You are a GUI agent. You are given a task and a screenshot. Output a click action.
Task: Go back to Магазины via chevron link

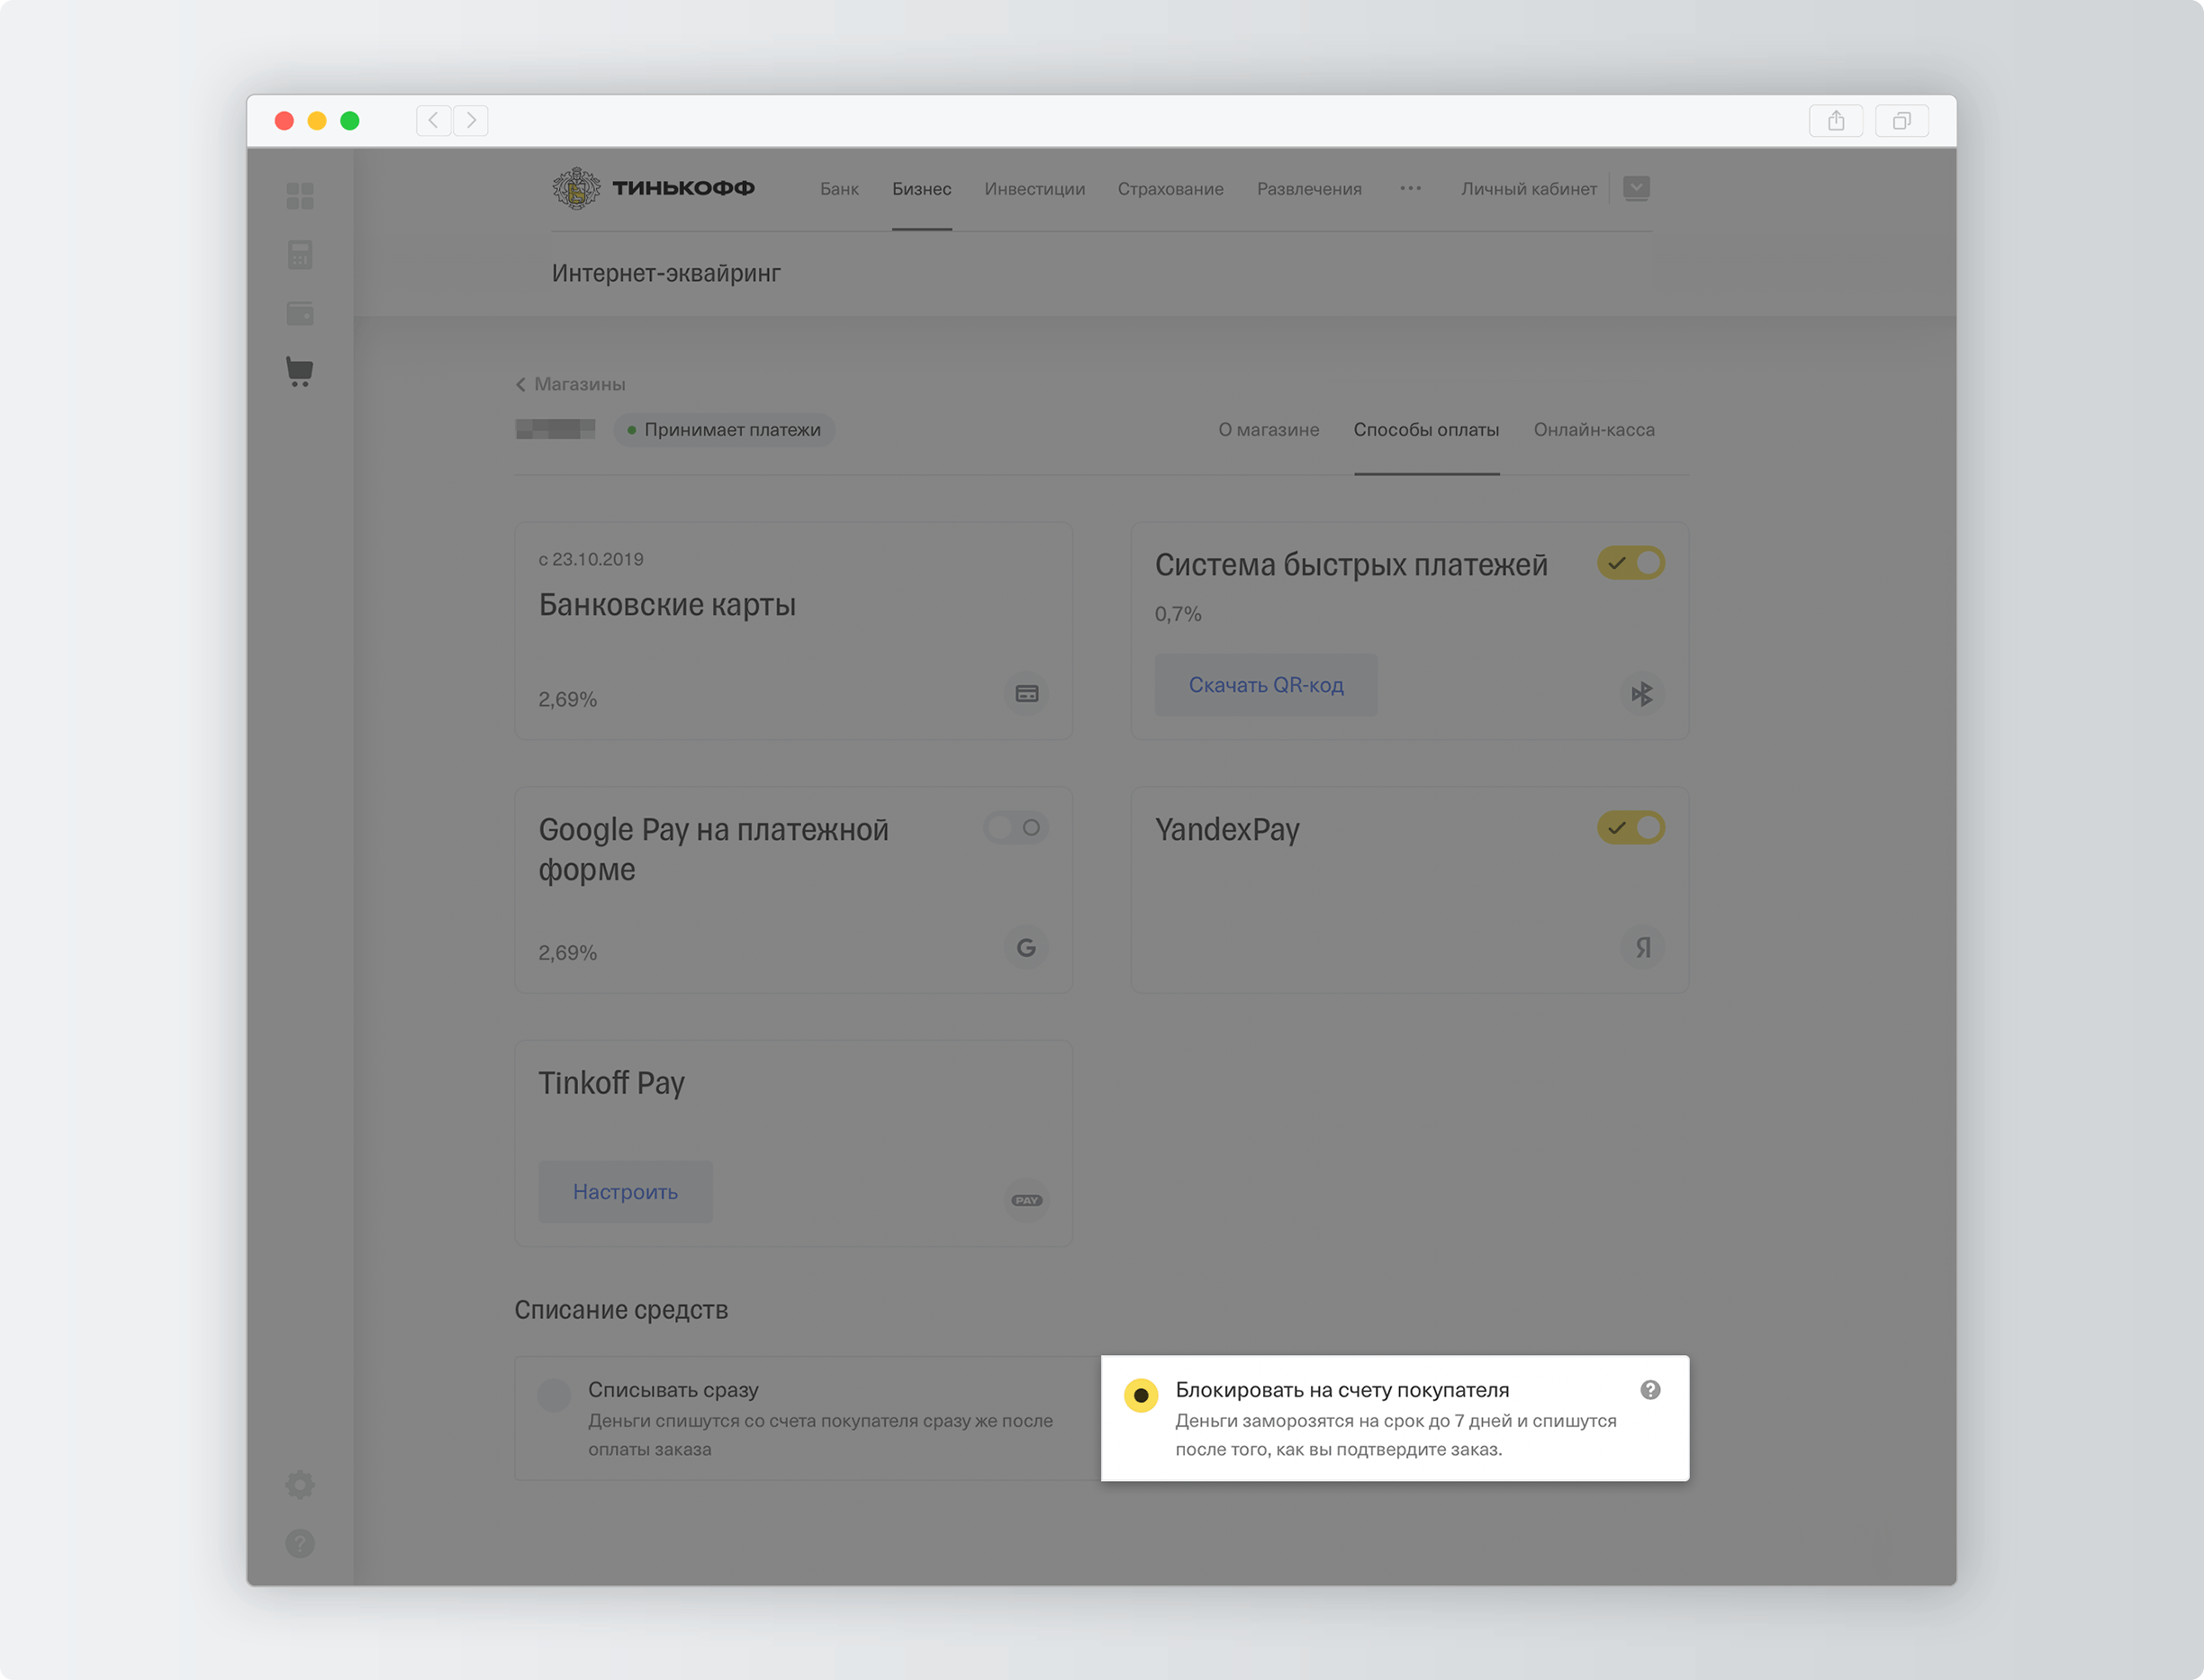tap(571, 384)
